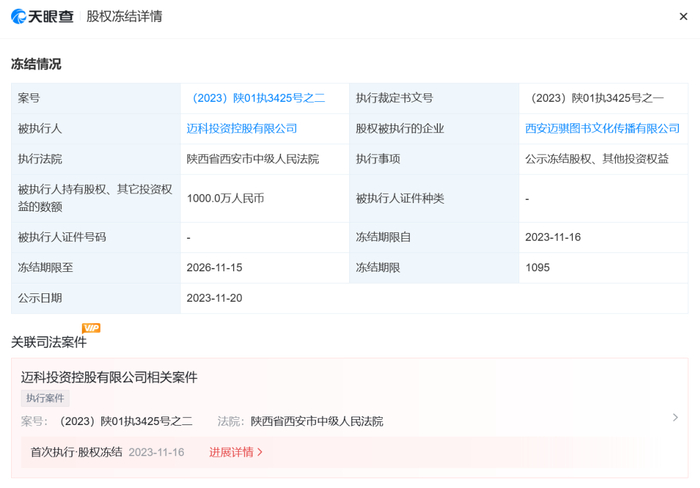Select the 冻结期限自 label
This screenshot has width=700, height=488.
(x=383, y=237)
